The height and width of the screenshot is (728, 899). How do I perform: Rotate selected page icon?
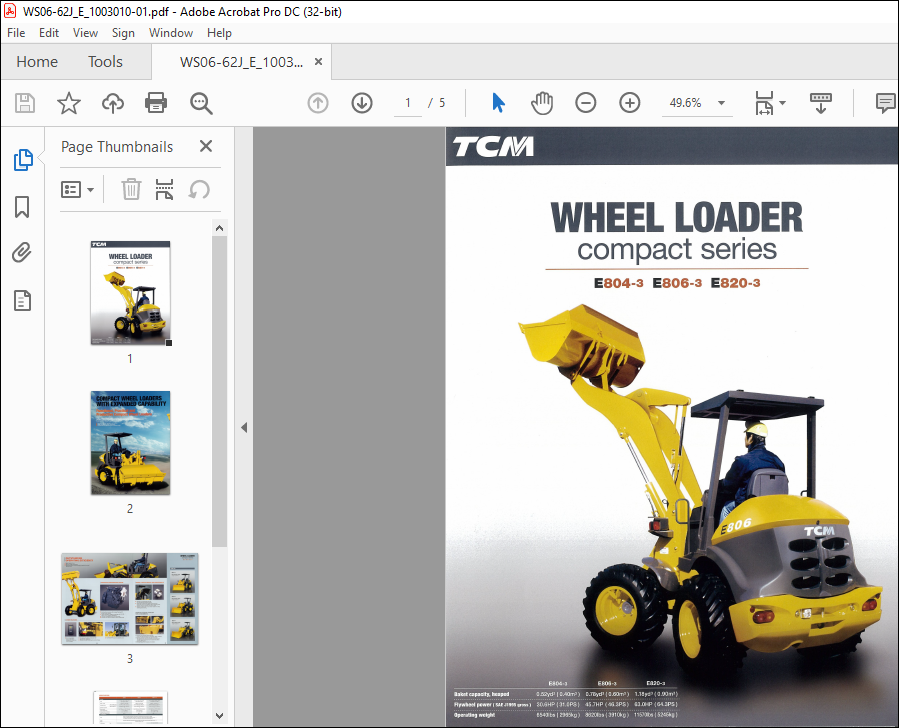point(199,189)
